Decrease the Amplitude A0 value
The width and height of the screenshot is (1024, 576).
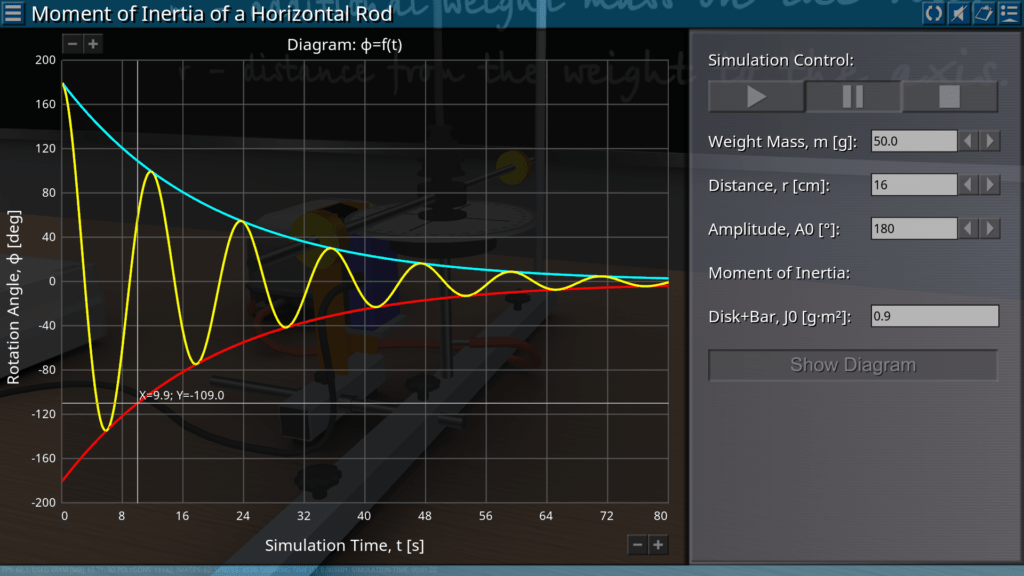pos(969,229)
